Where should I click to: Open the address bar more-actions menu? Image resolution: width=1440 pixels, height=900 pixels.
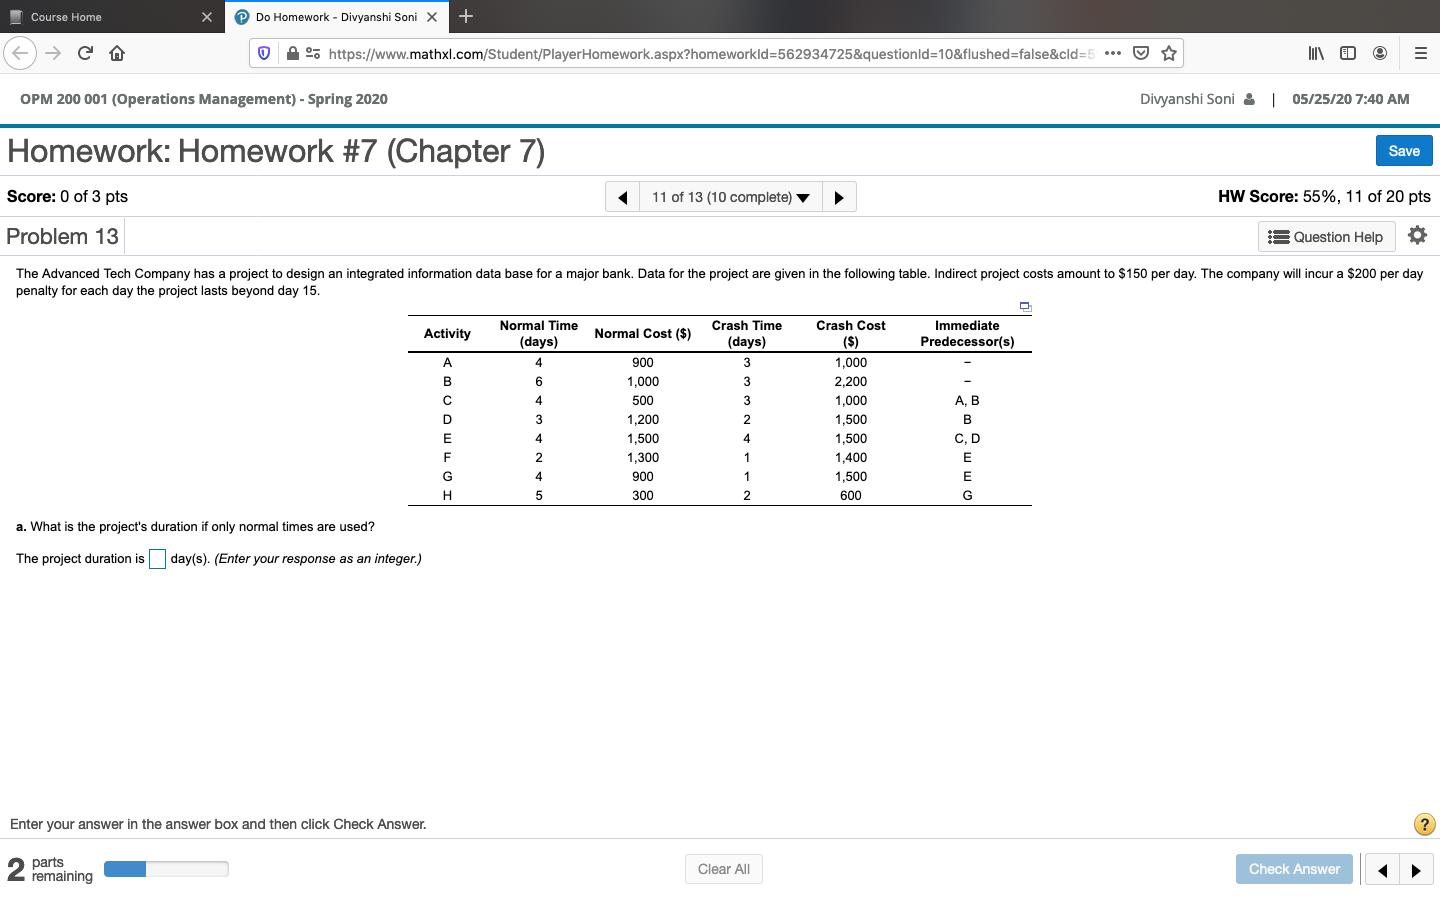click(1113, 52)
